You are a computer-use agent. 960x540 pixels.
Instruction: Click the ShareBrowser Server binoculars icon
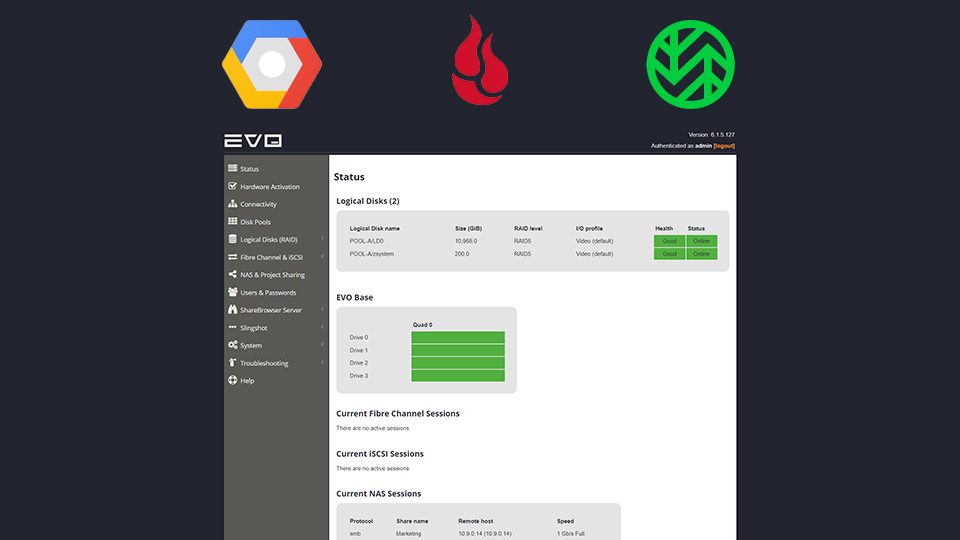tap(233, 310)
